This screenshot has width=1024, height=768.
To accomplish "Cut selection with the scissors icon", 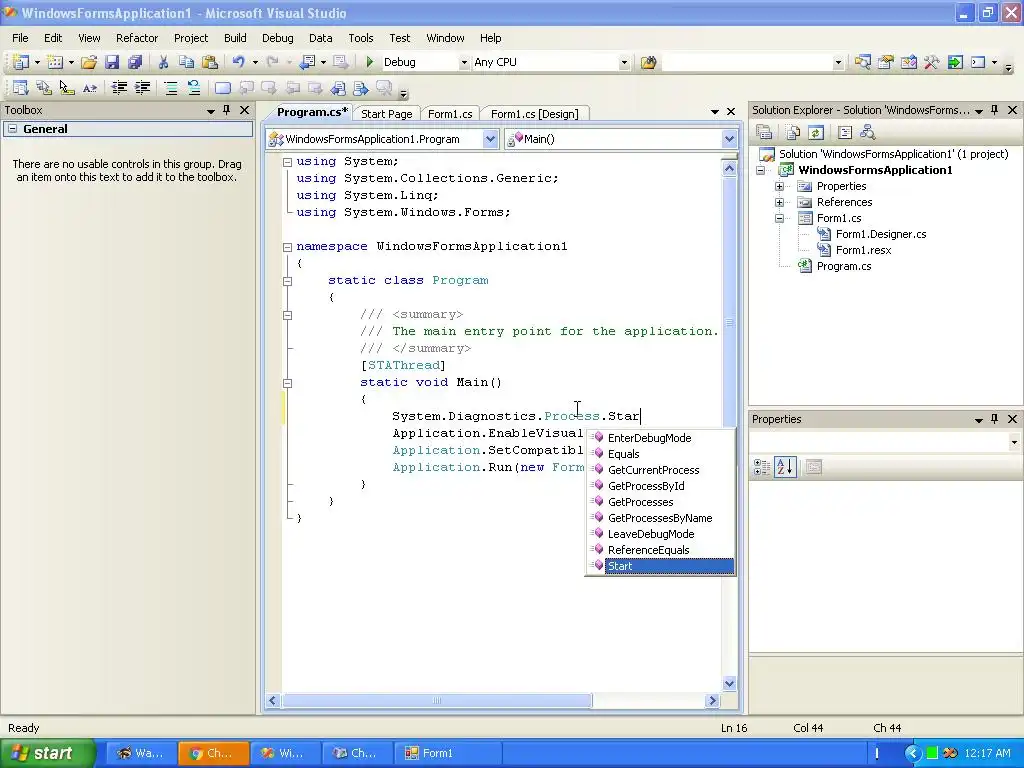I will [163, 62].
